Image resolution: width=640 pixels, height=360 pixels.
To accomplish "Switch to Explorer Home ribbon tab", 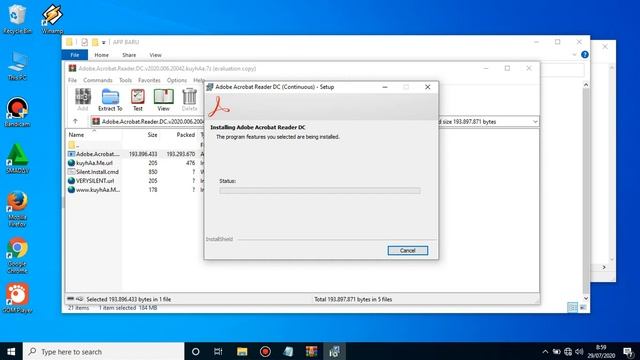I will click(x=102, y=55).
